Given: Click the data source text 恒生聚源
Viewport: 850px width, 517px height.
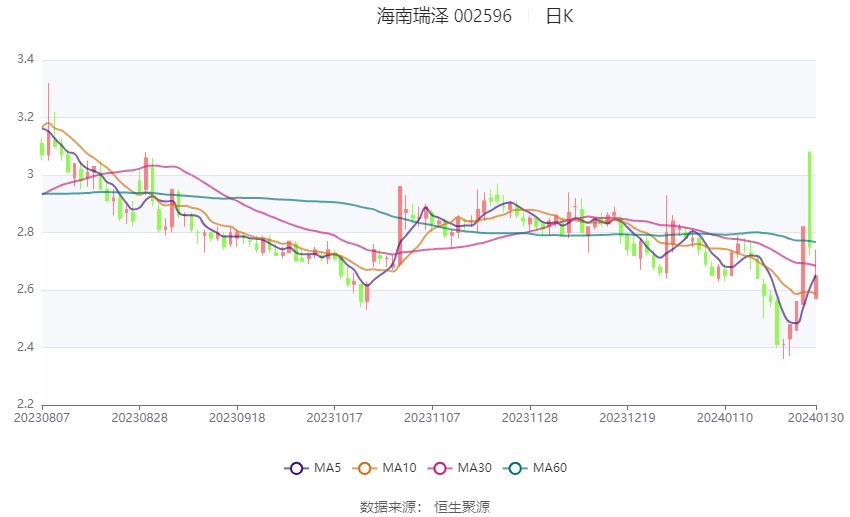Looking at the screenshot, I should pyautogui.click(x=462, y=507).
